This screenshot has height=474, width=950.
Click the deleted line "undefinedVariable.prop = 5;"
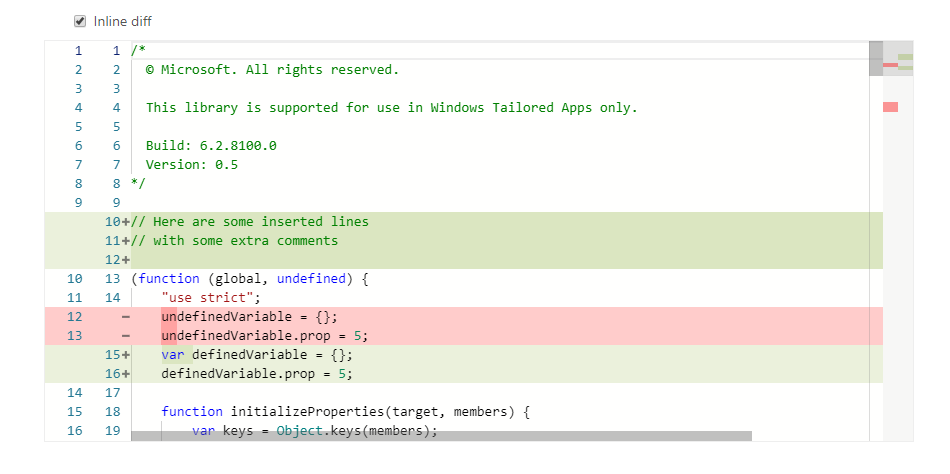264,336
